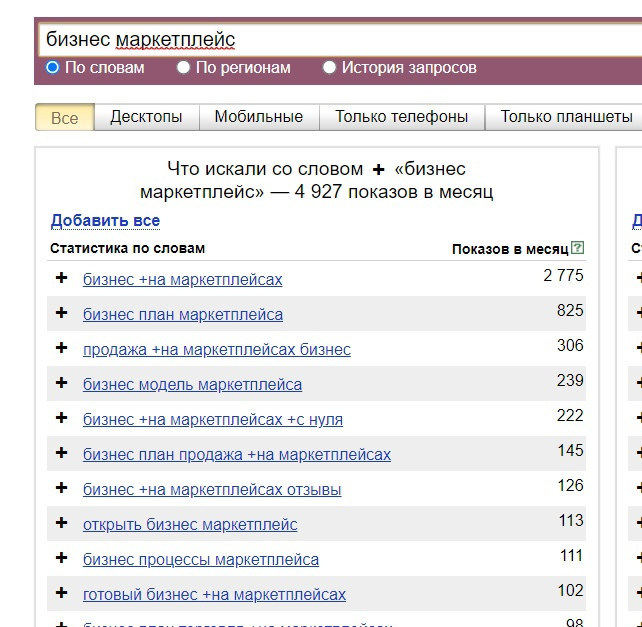Image resolution: width=642 pixels, height=627 pixels.
Task: Click the search field containing 'бизнес маркетплейс'
Action: coord(340,40)
